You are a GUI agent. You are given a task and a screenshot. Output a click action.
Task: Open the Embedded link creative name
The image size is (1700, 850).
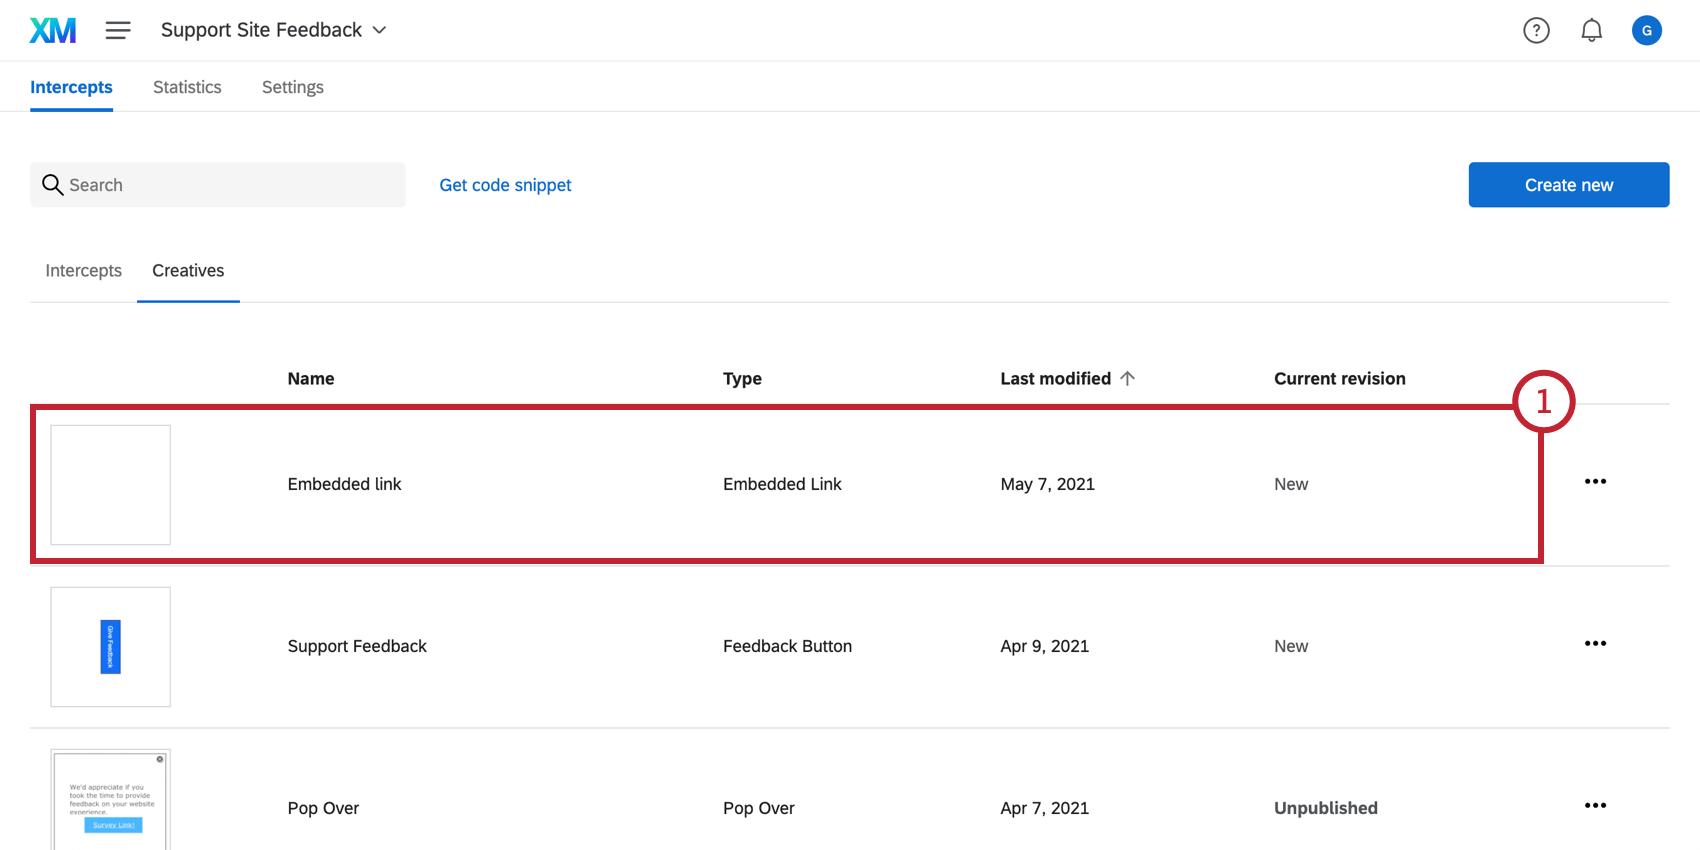pyautogui.click(x=344, y=484)
